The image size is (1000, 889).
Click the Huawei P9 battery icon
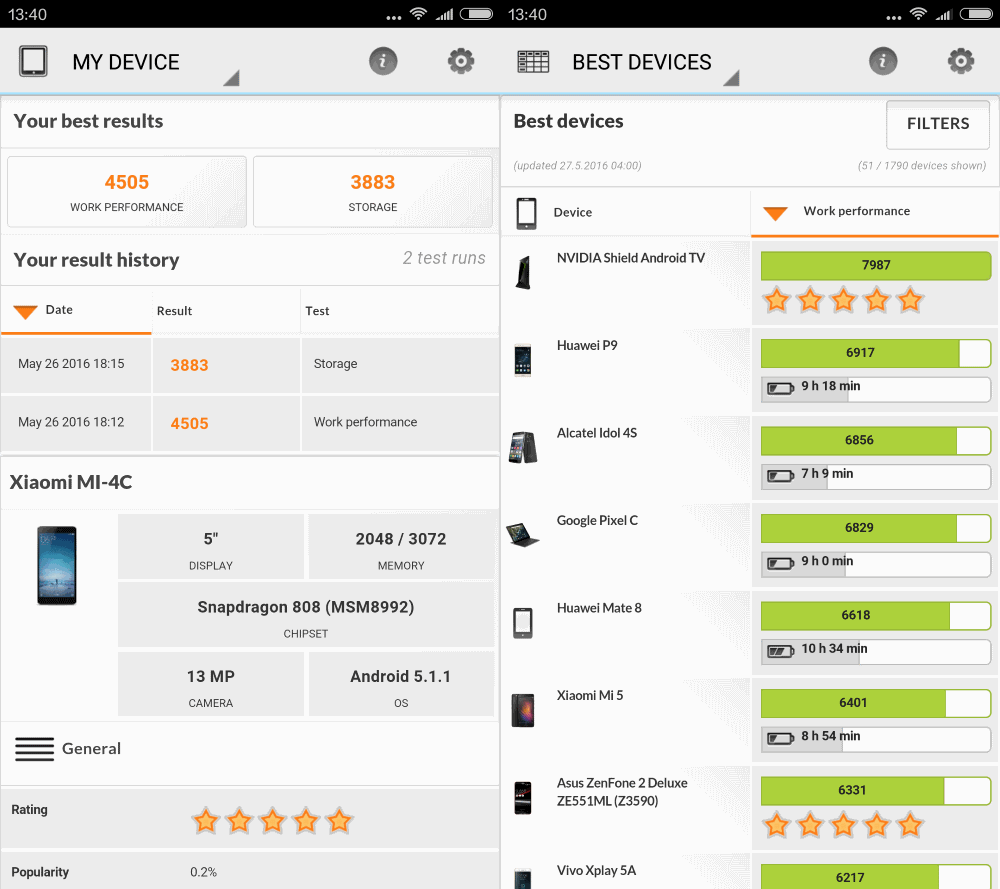(781, 387)
